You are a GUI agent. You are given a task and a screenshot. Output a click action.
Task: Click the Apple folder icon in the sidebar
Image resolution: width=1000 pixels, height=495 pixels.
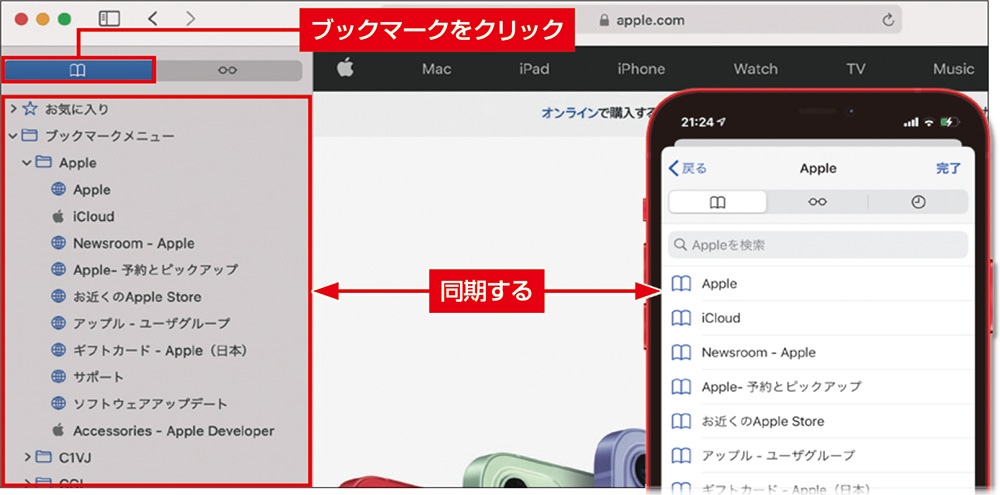[43, 162]
